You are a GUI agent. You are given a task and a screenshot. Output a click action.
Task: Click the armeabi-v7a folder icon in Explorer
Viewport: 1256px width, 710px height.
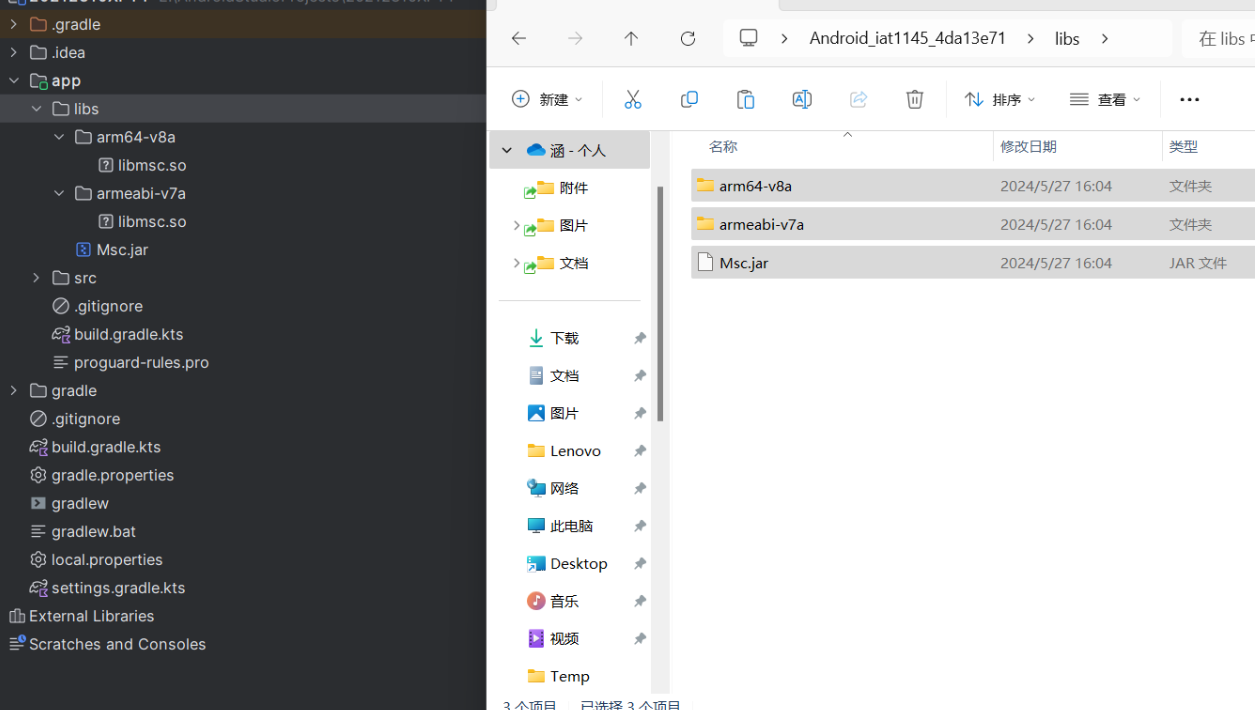706,224
